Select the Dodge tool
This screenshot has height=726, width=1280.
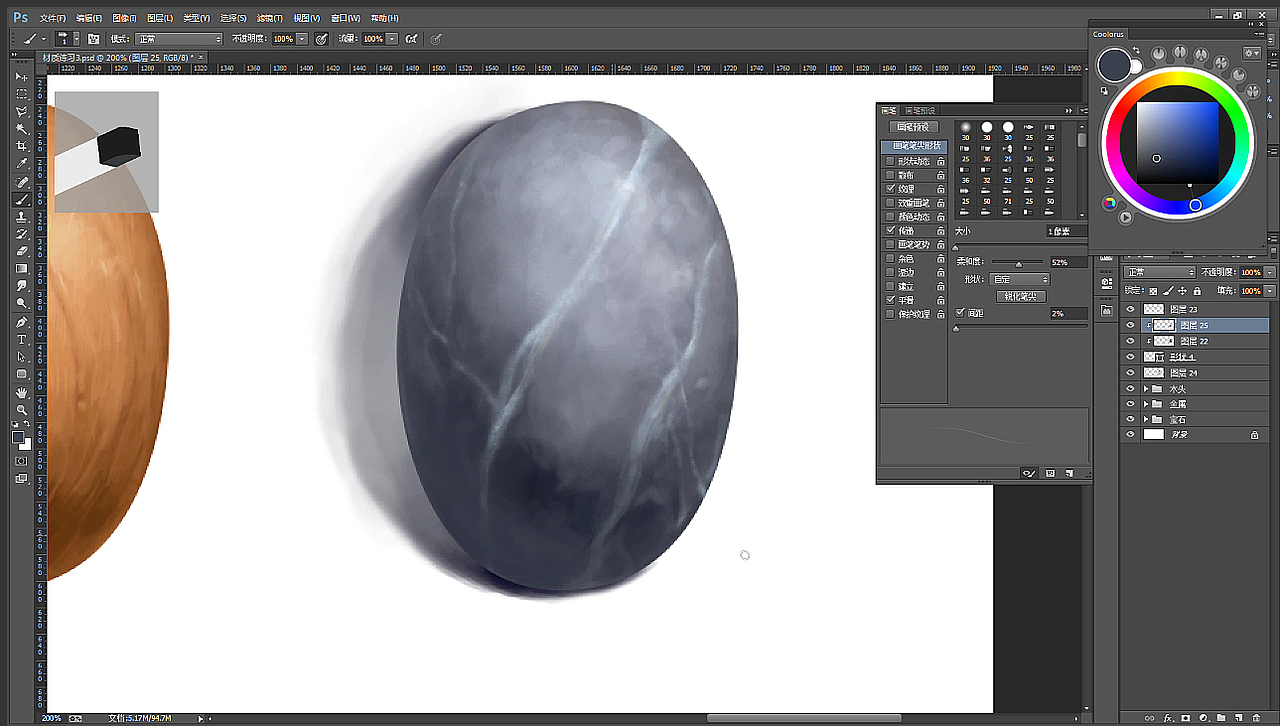tap(22, 302)
